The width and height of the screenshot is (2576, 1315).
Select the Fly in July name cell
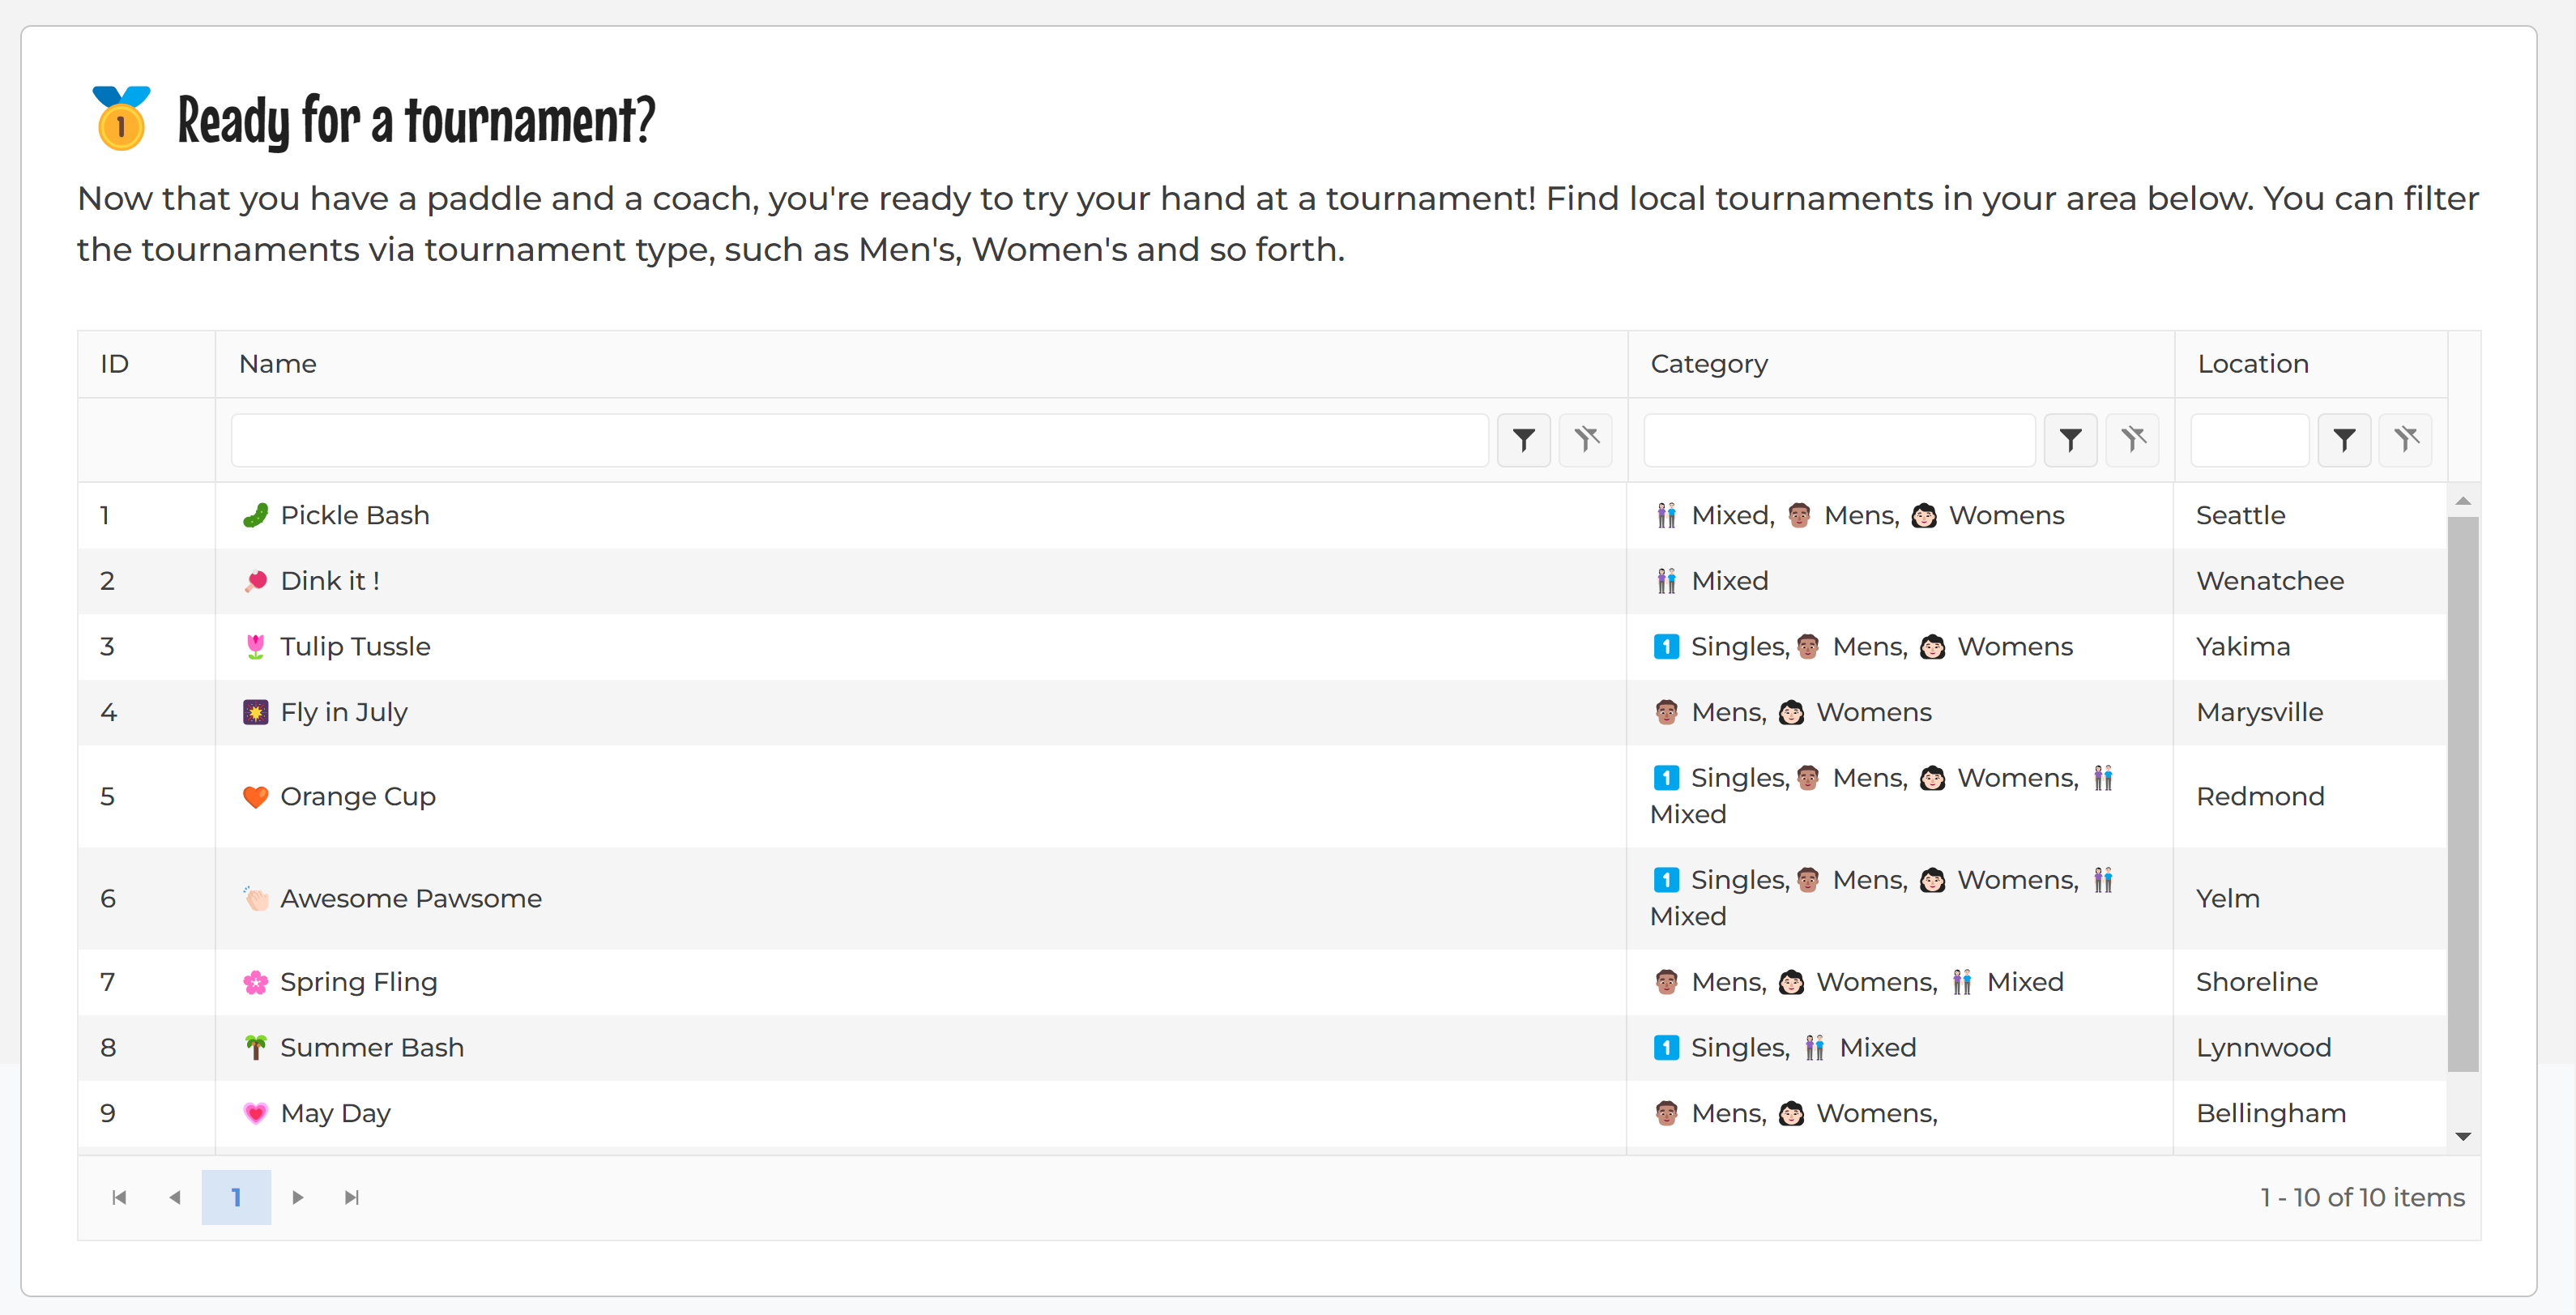click(x=921, y=712)
